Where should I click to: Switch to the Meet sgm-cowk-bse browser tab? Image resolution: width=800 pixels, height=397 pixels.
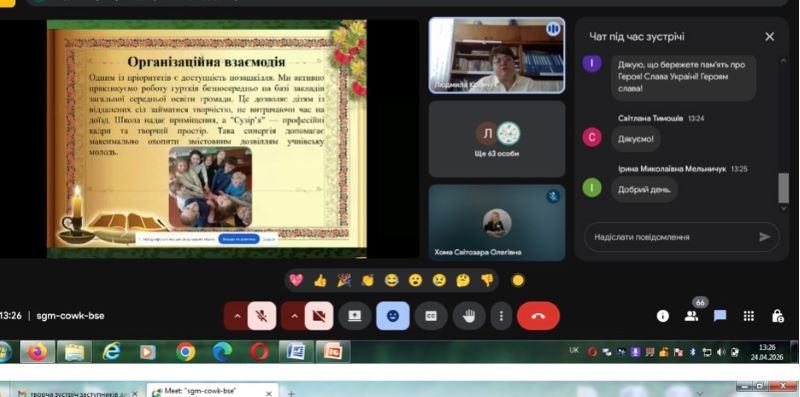213,391
